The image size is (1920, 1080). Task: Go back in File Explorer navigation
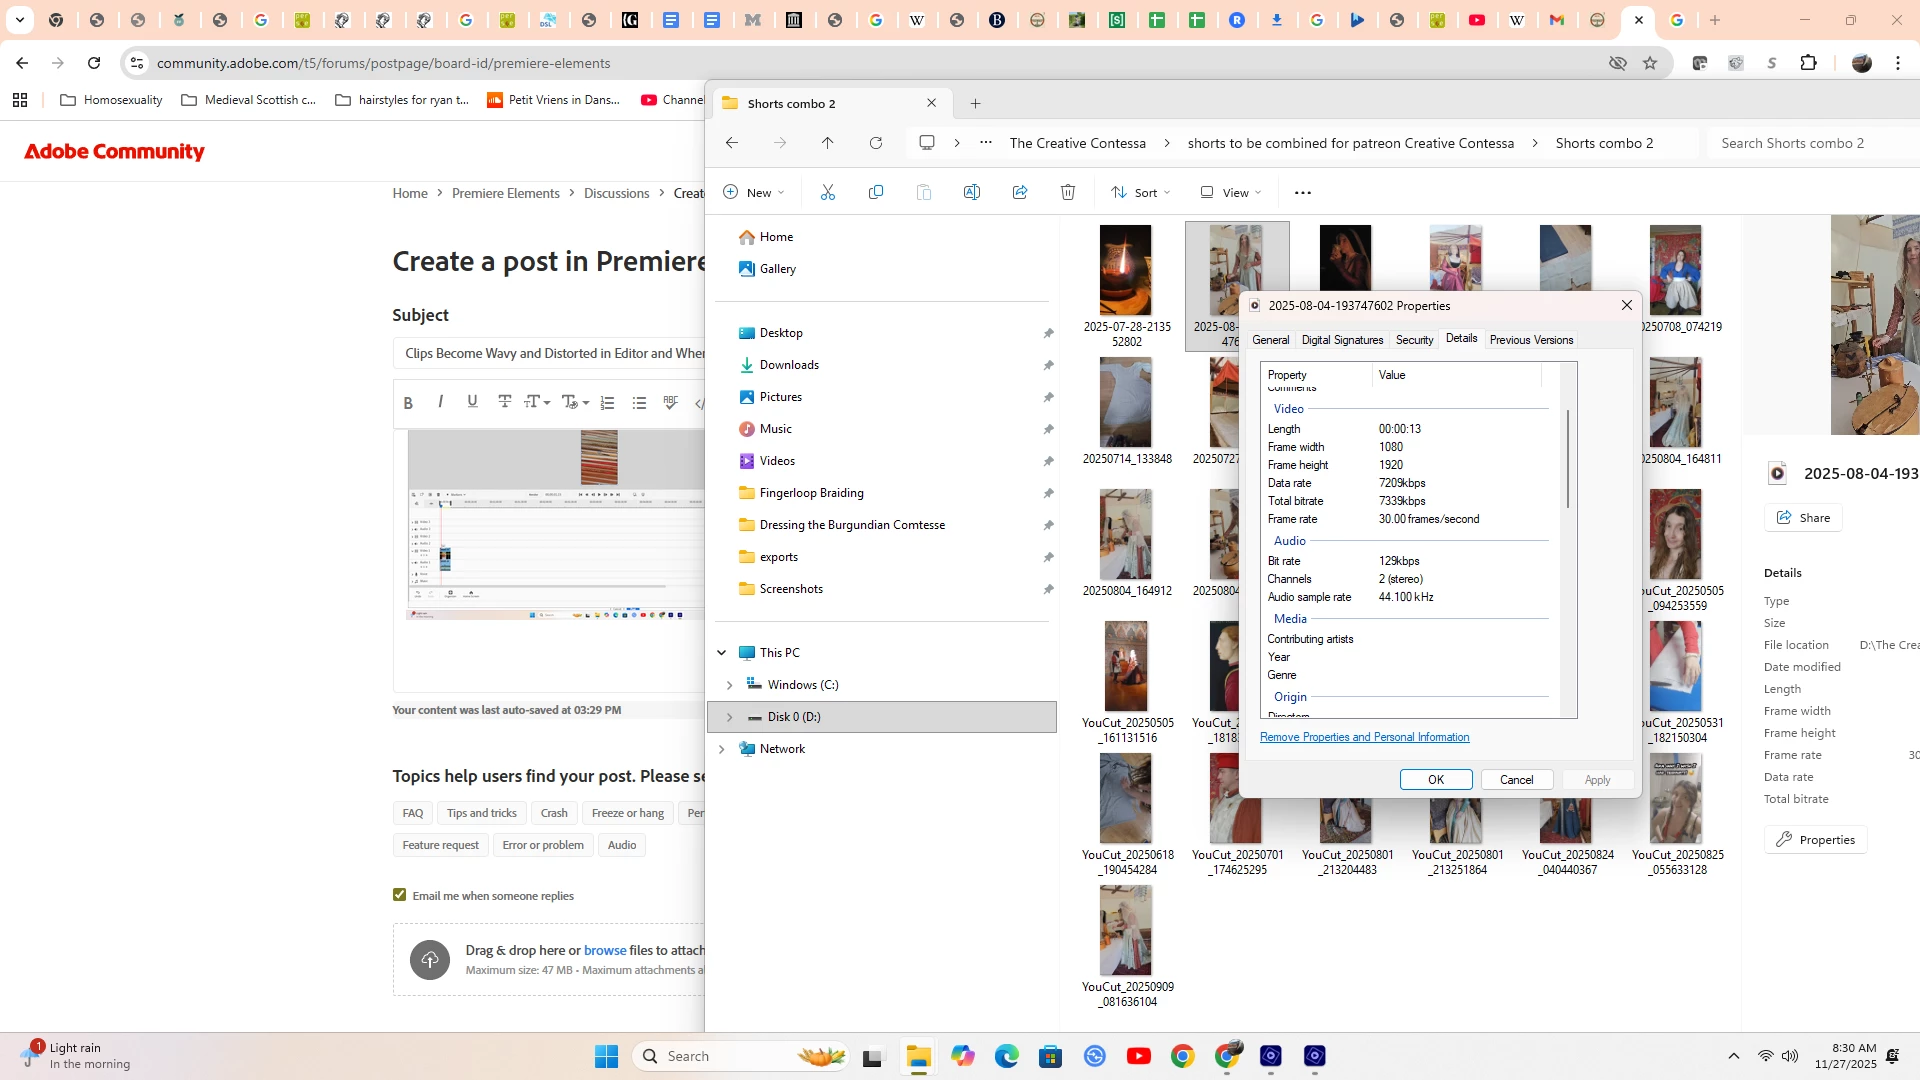point(732,143)
